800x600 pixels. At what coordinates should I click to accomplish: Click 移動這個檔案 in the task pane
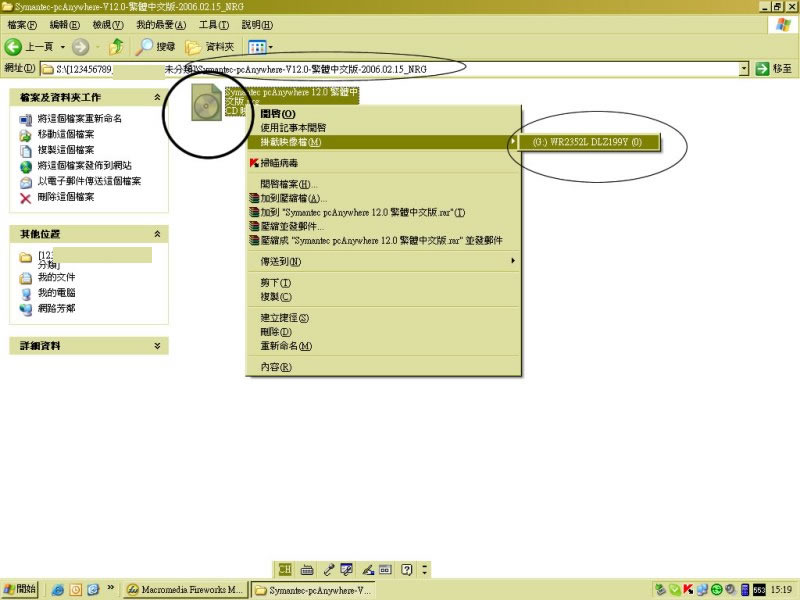tap(66, 134)
